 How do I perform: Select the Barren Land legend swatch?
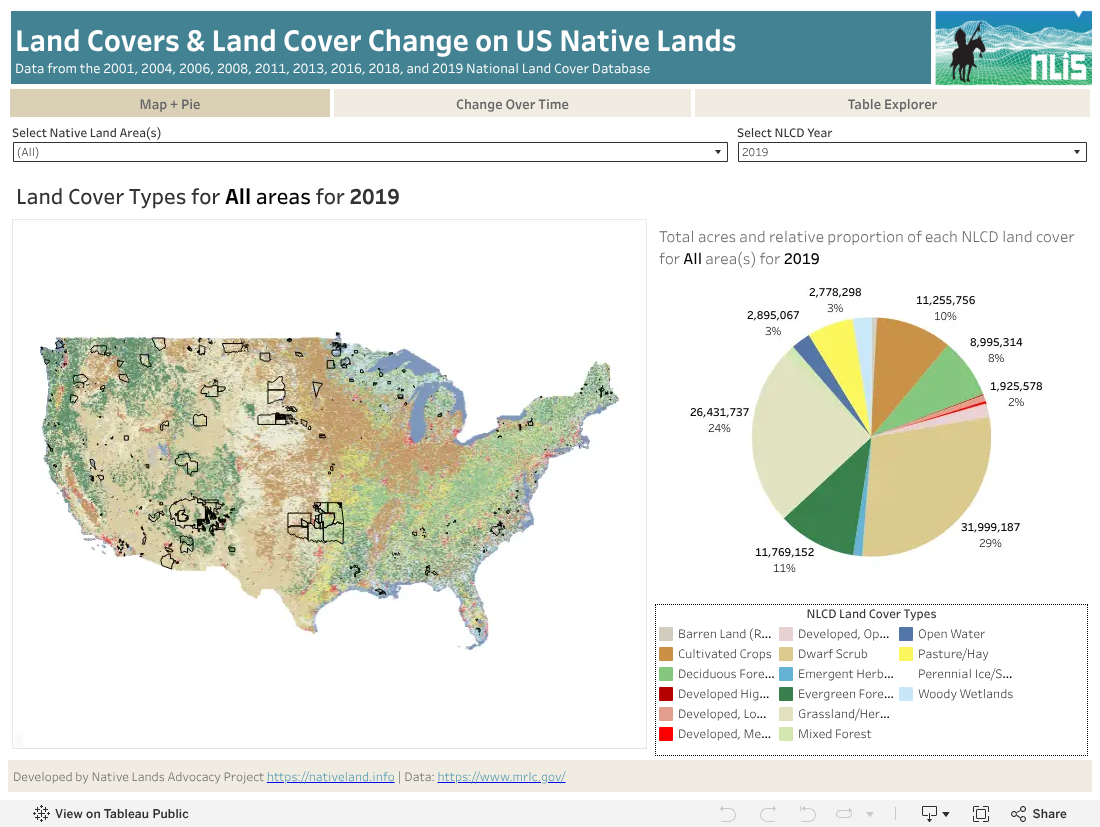tap(666, 634)
